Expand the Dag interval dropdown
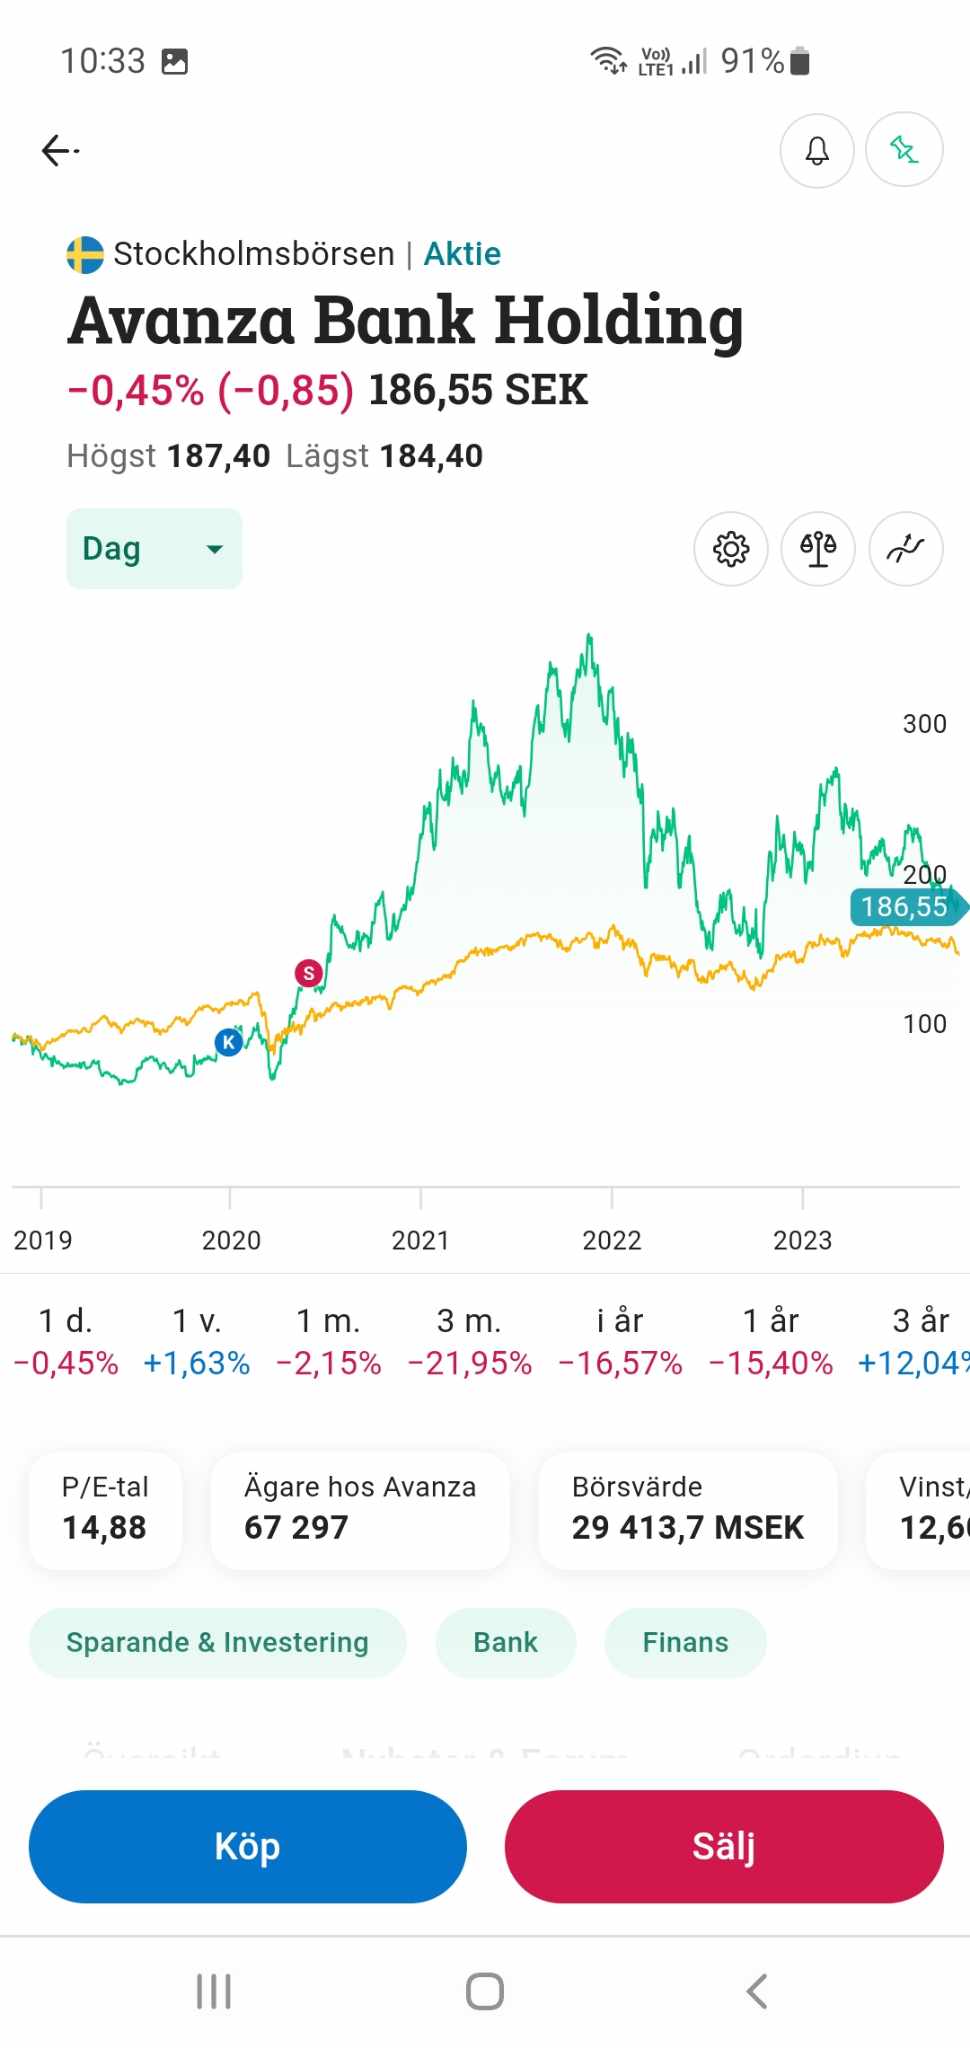The image size is (970, 2048). tap(154, 549)
